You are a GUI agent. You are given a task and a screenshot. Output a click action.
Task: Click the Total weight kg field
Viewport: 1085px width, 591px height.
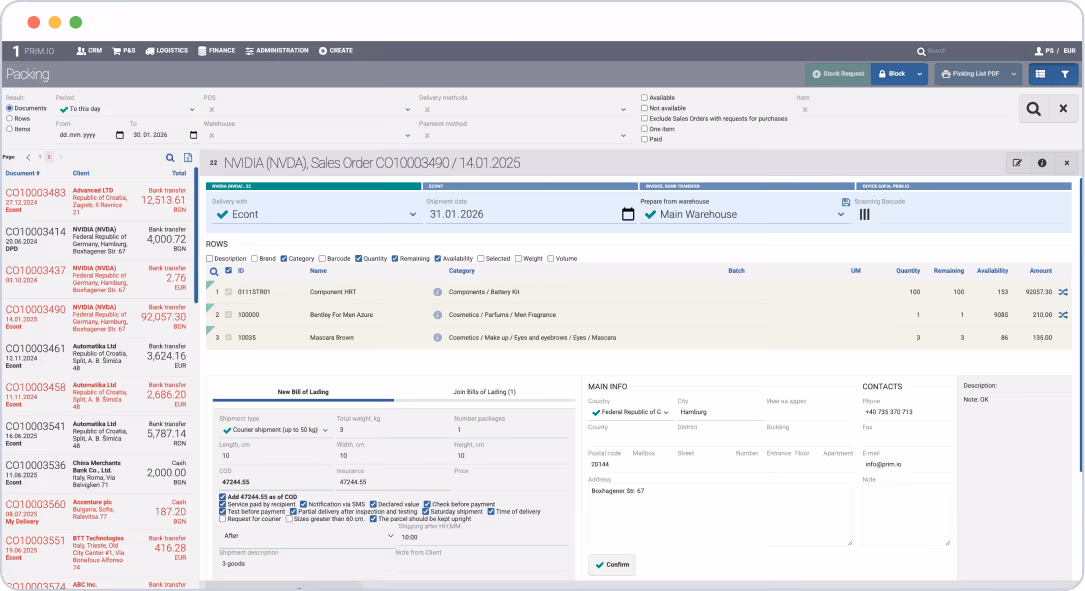(x=392, y=430)
